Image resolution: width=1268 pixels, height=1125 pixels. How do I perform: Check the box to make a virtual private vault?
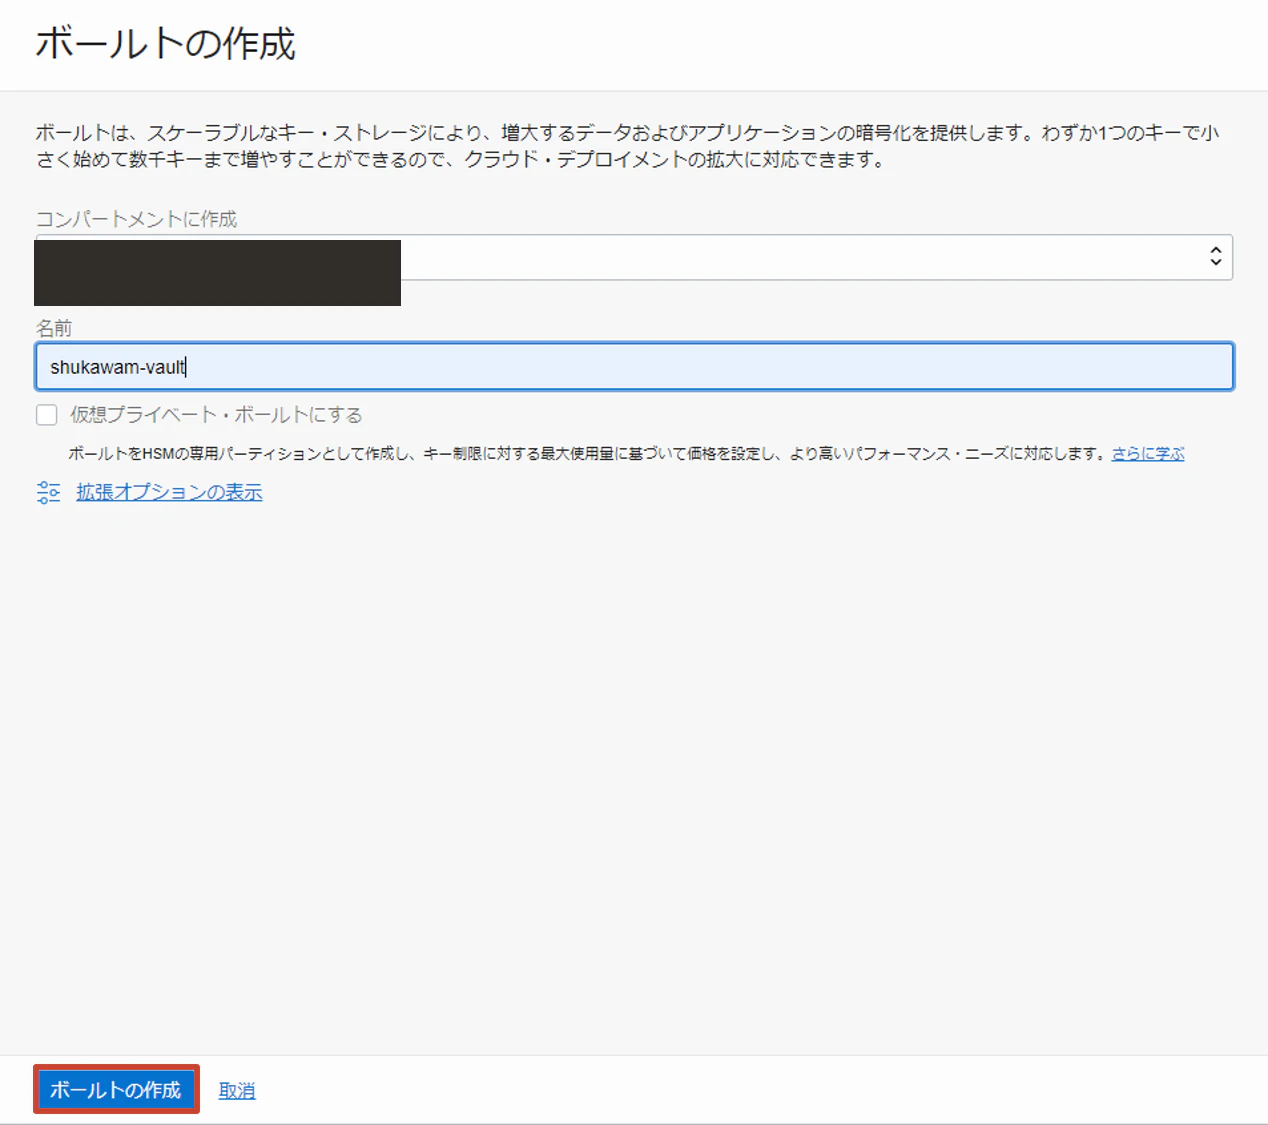[x=46, y=414]
